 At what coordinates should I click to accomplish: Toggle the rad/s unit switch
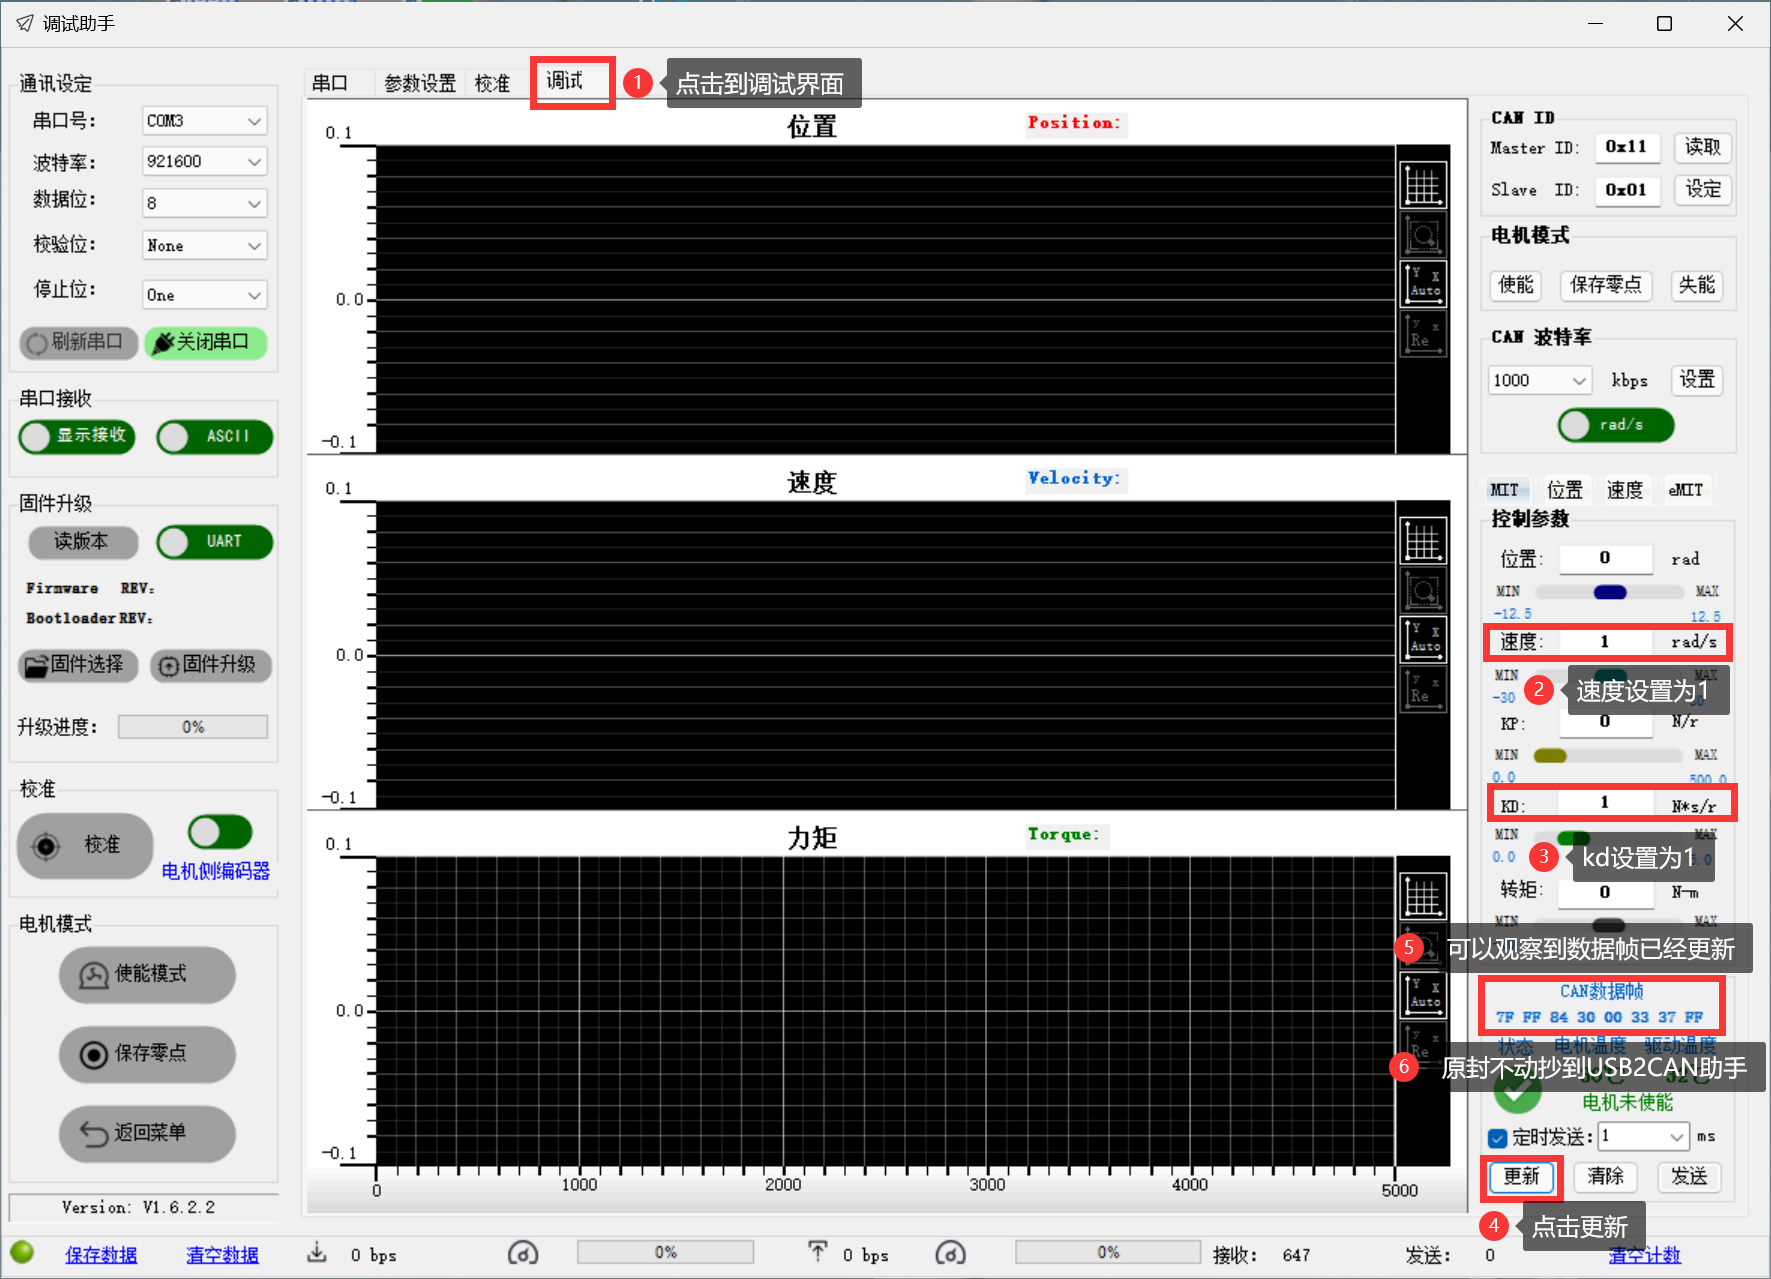(1615, 425)
